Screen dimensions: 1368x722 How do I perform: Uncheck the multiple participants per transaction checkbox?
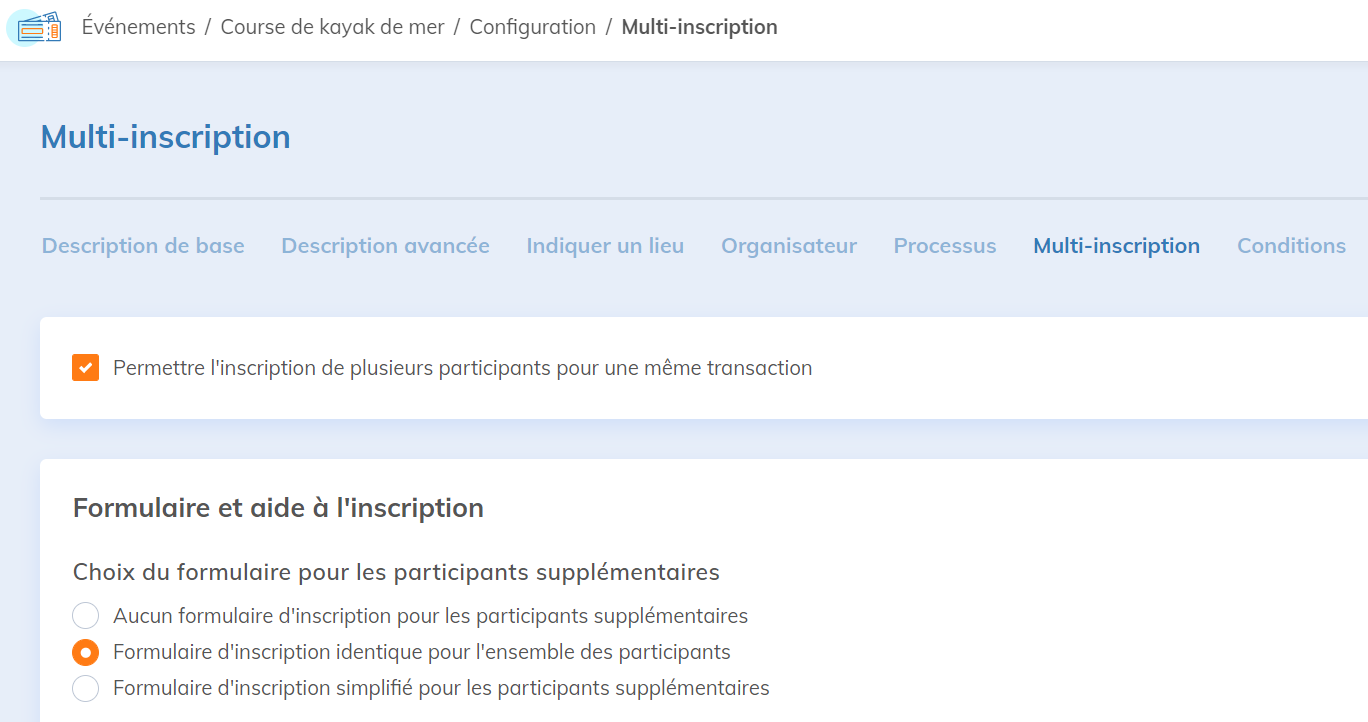point(86,368)
